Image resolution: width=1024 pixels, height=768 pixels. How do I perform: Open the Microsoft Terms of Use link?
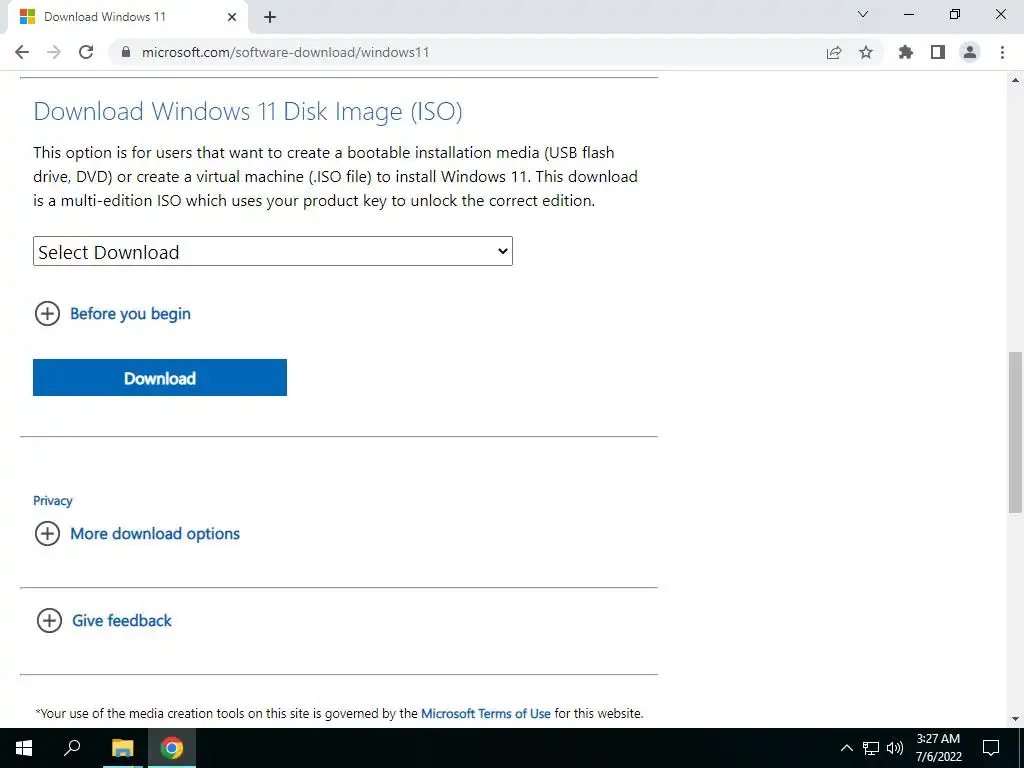pos(486,713)
